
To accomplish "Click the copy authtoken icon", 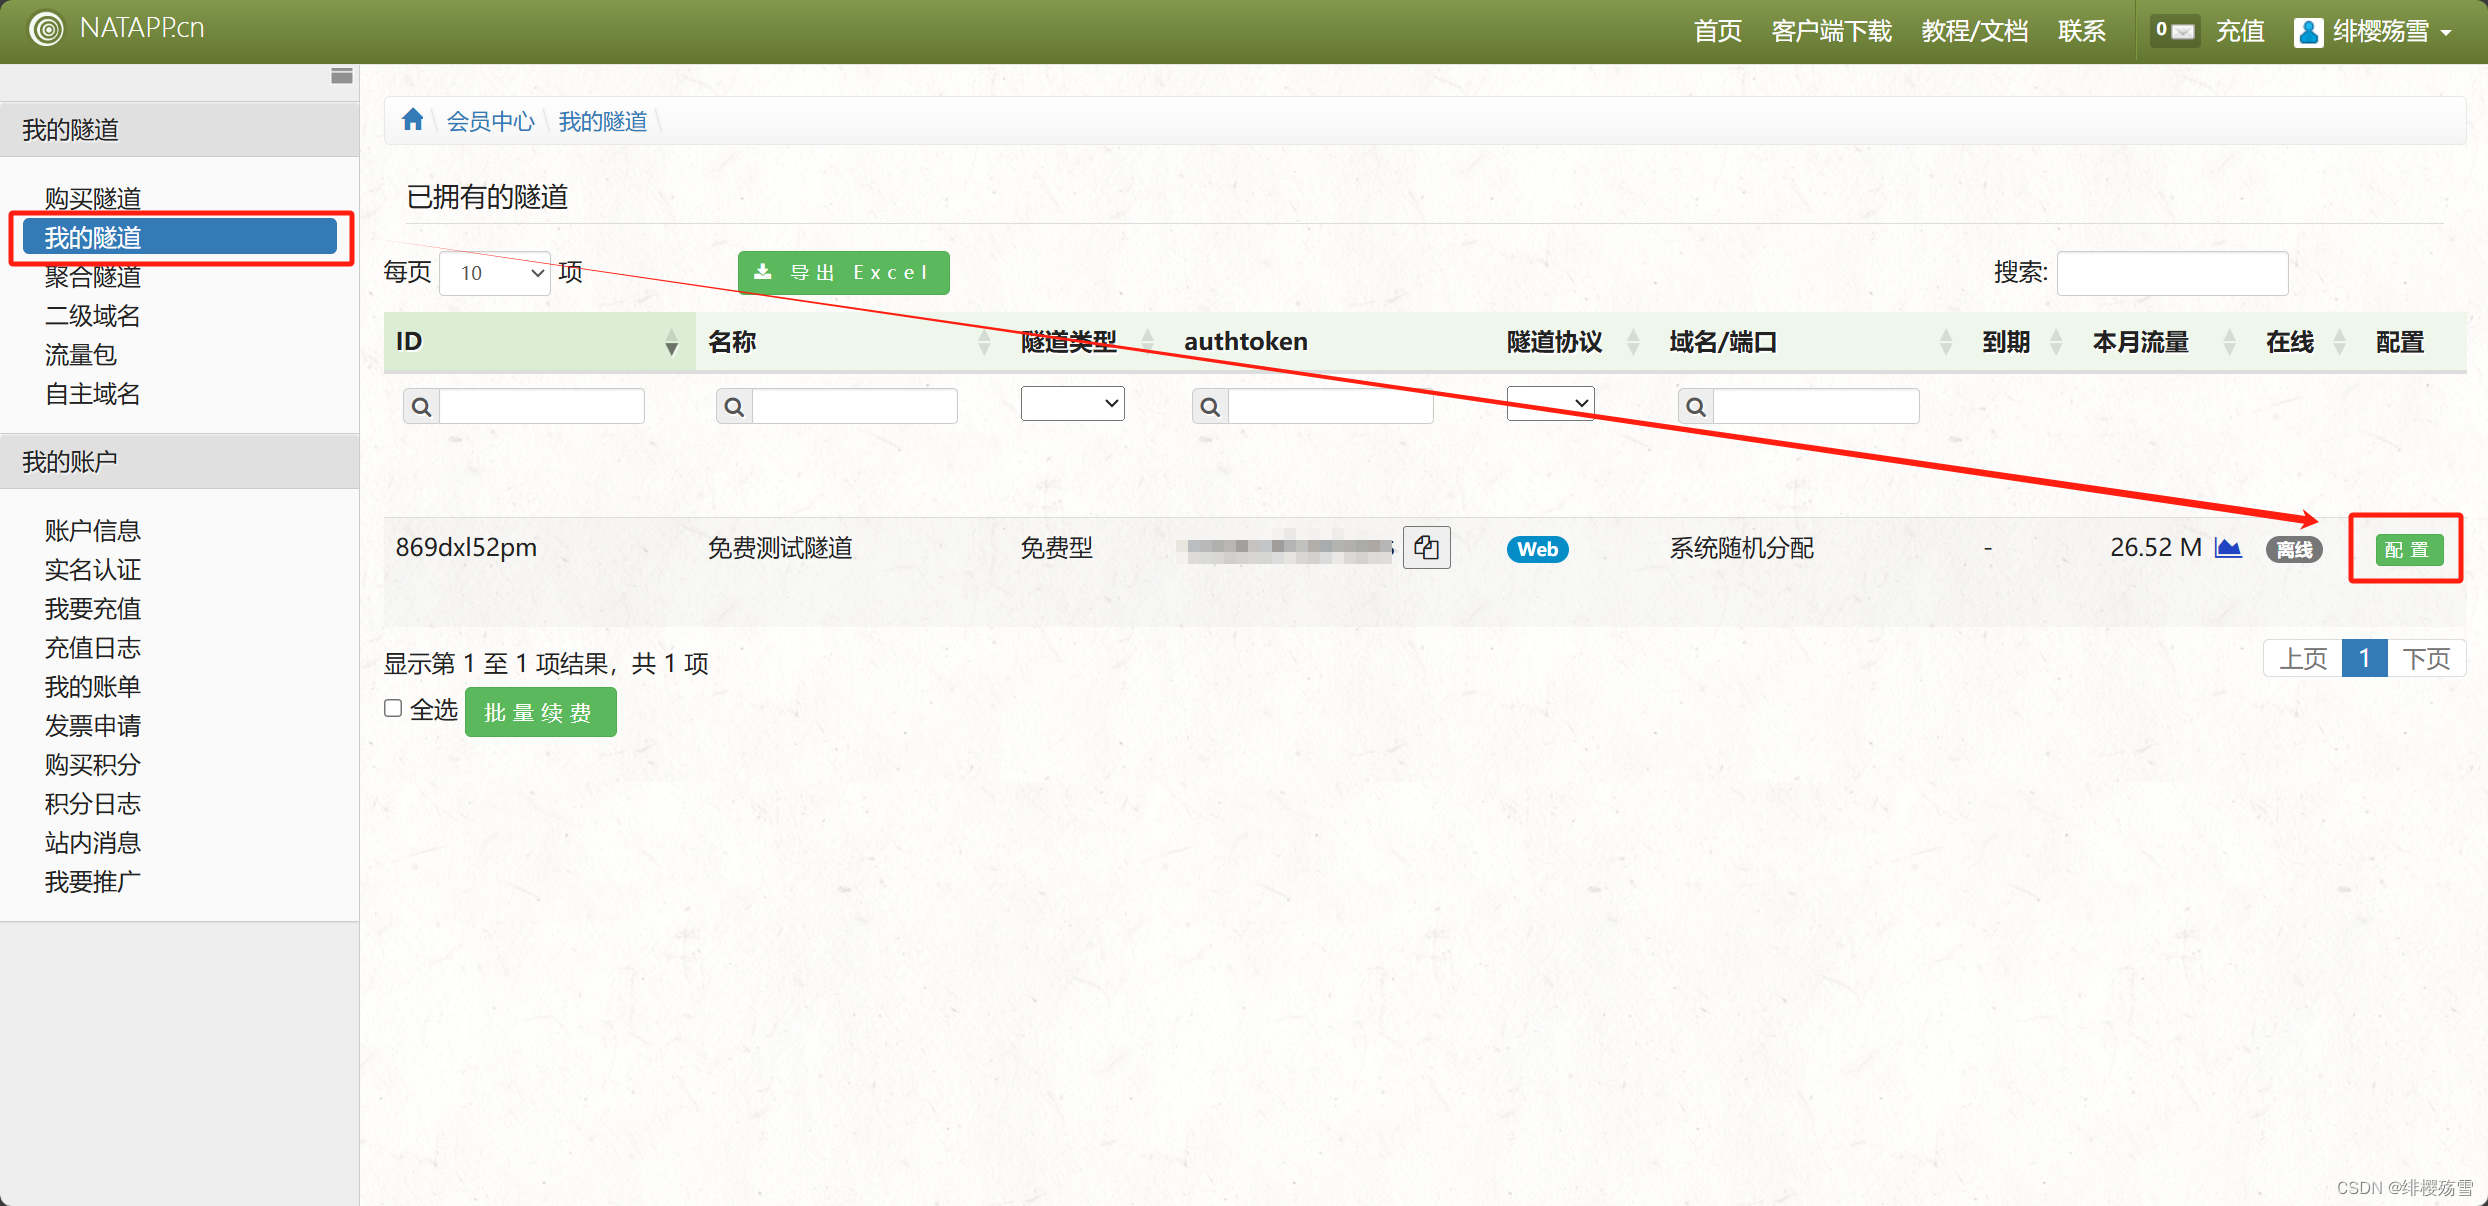I will coord(1426,548).
